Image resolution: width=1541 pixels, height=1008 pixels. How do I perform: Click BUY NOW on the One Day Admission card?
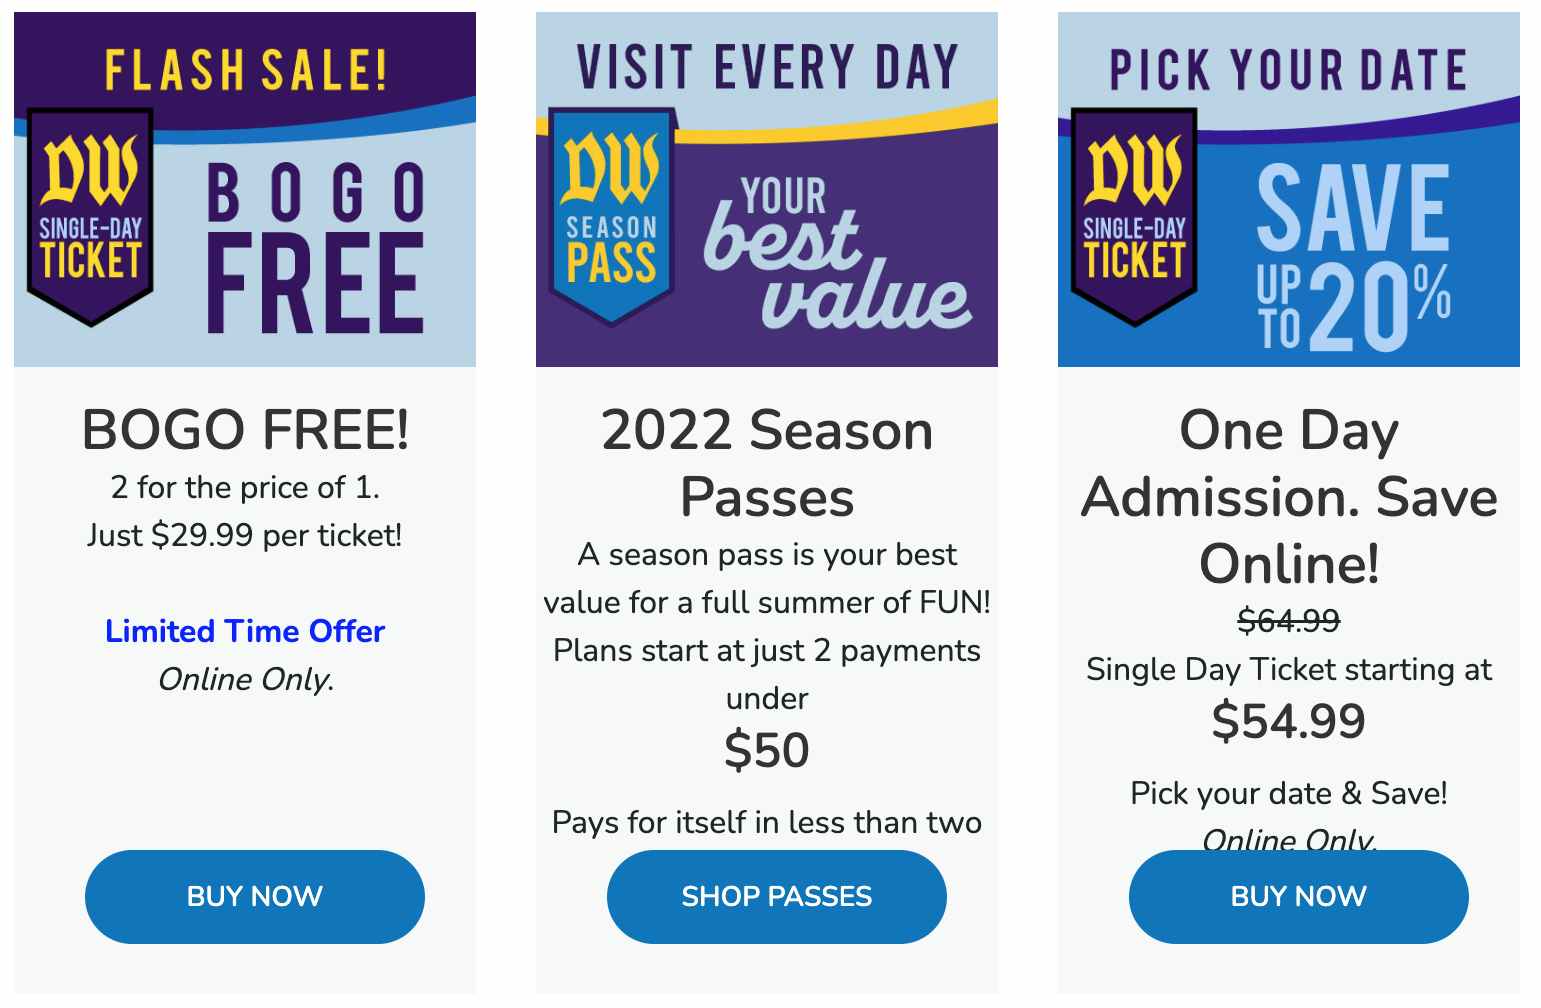tap(1297, 897)
